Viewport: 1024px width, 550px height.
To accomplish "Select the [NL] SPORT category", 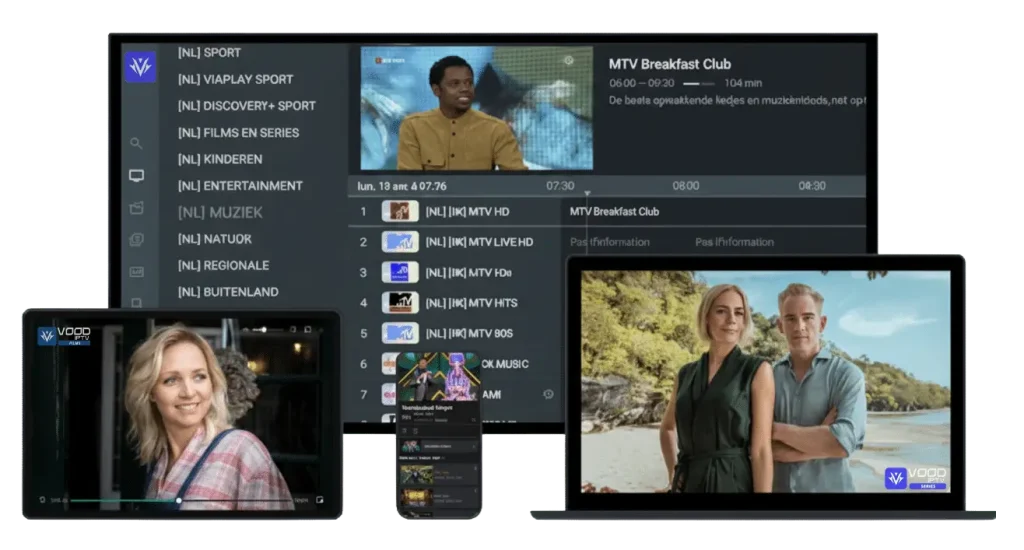I will pyautogui.click(x=210, y=53).
